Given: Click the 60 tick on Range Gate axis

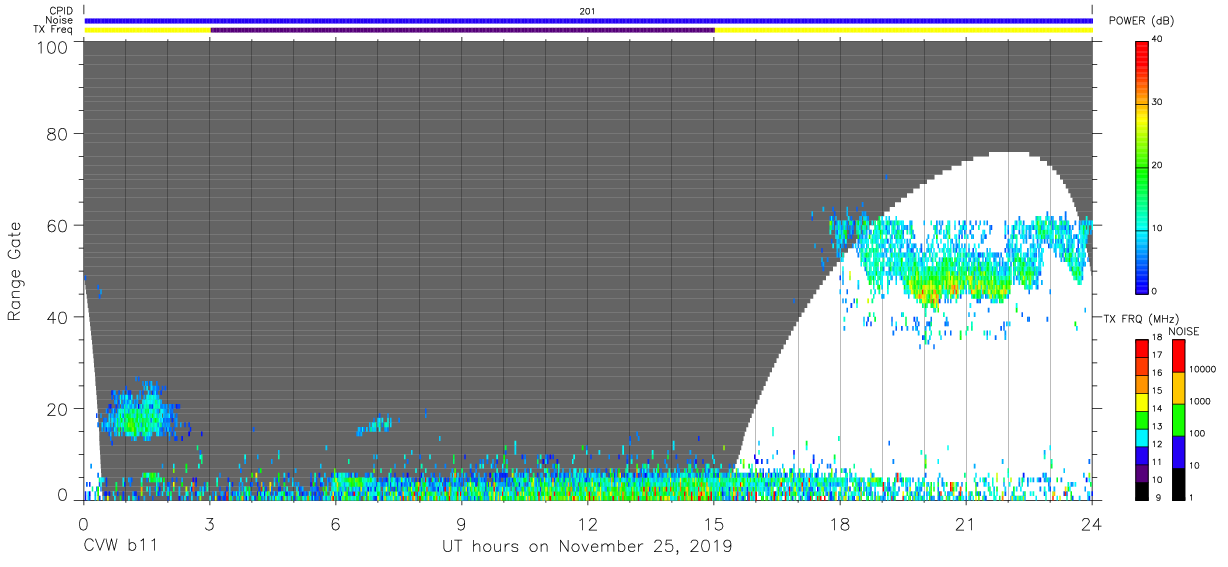Looking at the screenshot, I should (58, 225).
